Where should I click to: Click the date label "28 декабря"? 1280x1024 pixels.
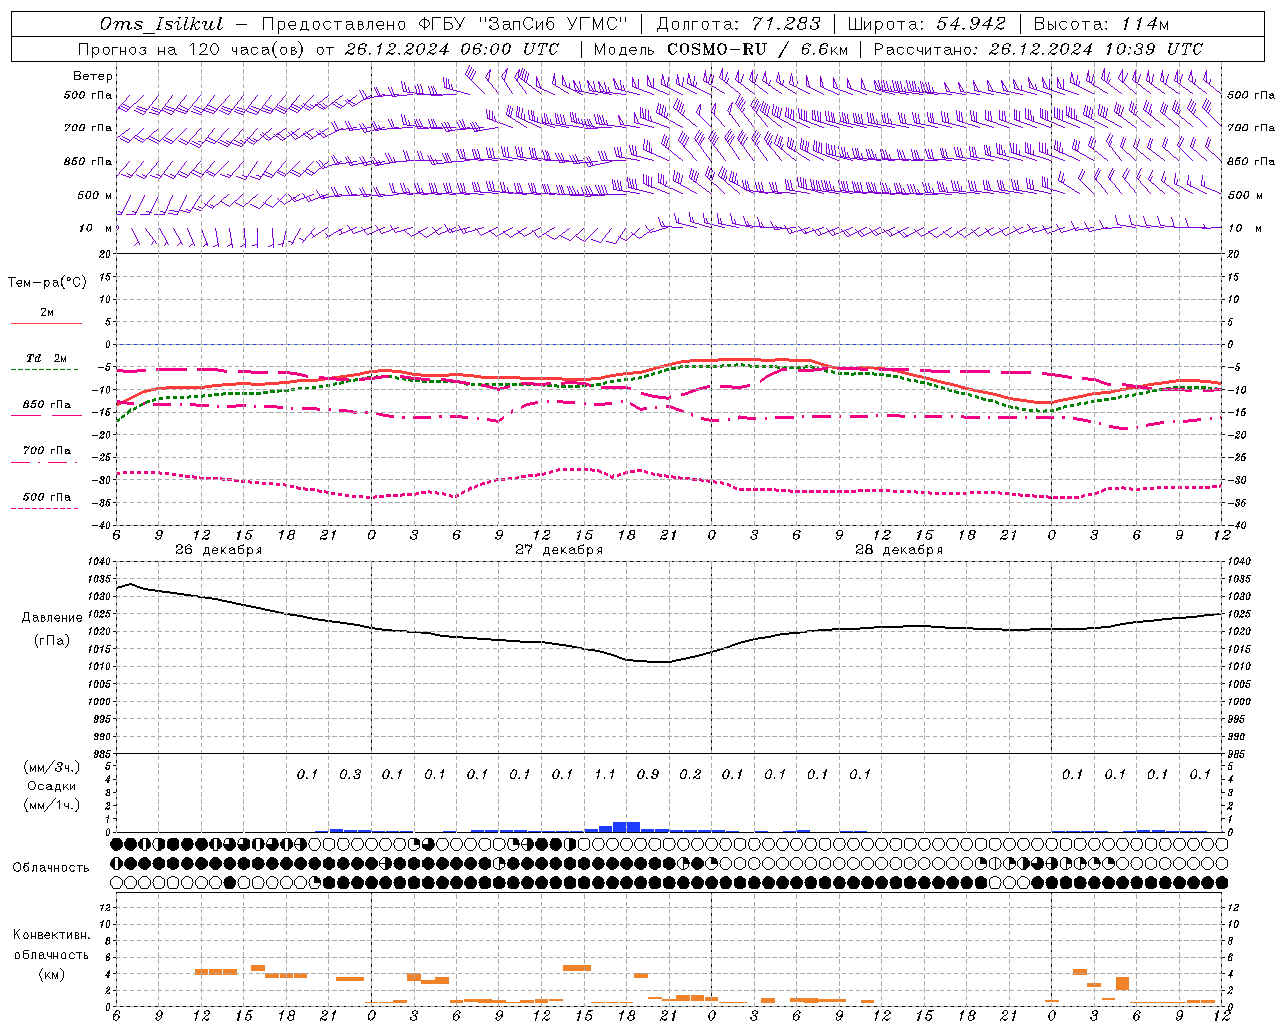(x=899, y=550)
